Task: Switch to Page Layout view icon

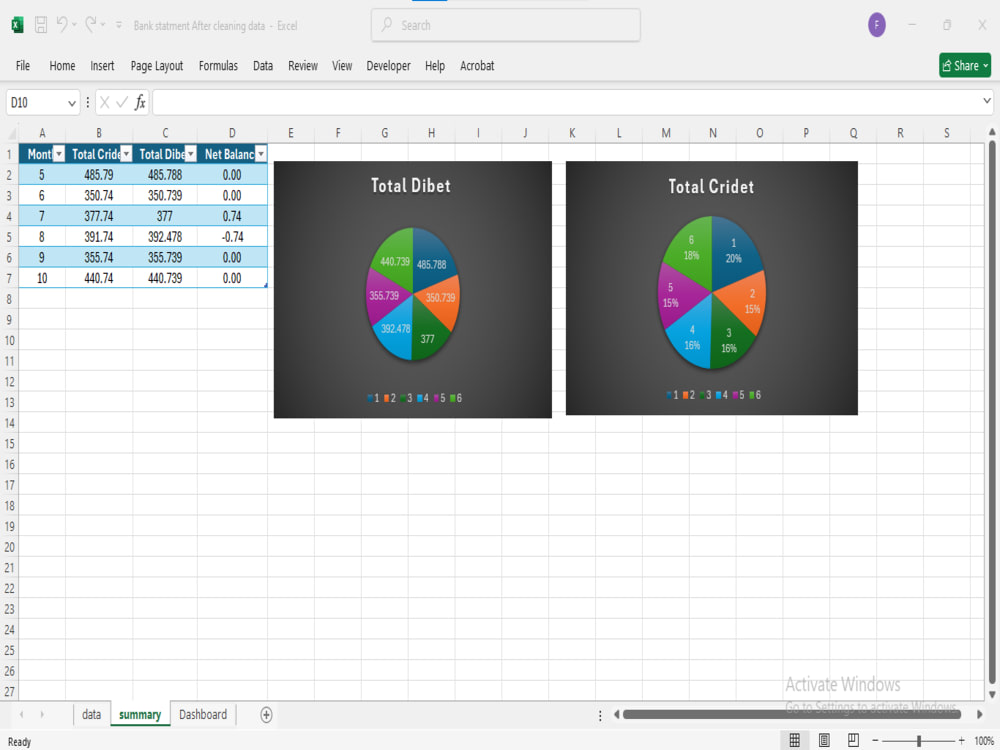Action: (824, 740)
